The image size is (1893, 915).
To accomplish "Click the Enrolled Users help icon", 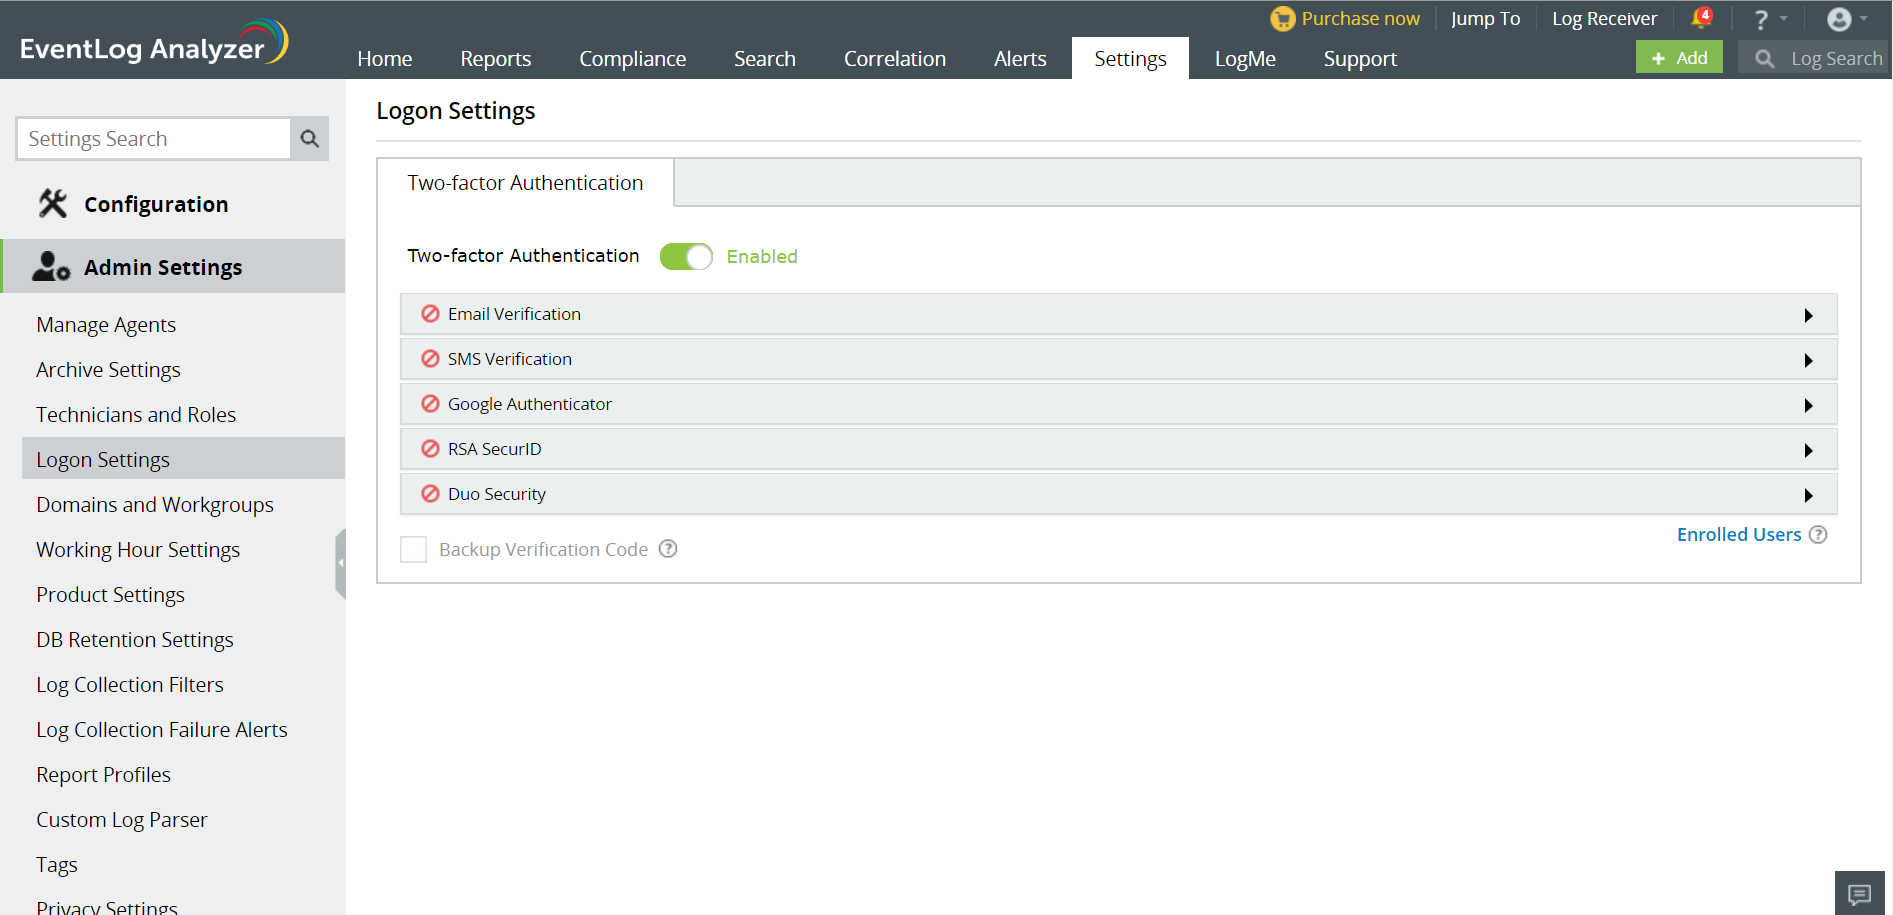I will pos(1818,535).
